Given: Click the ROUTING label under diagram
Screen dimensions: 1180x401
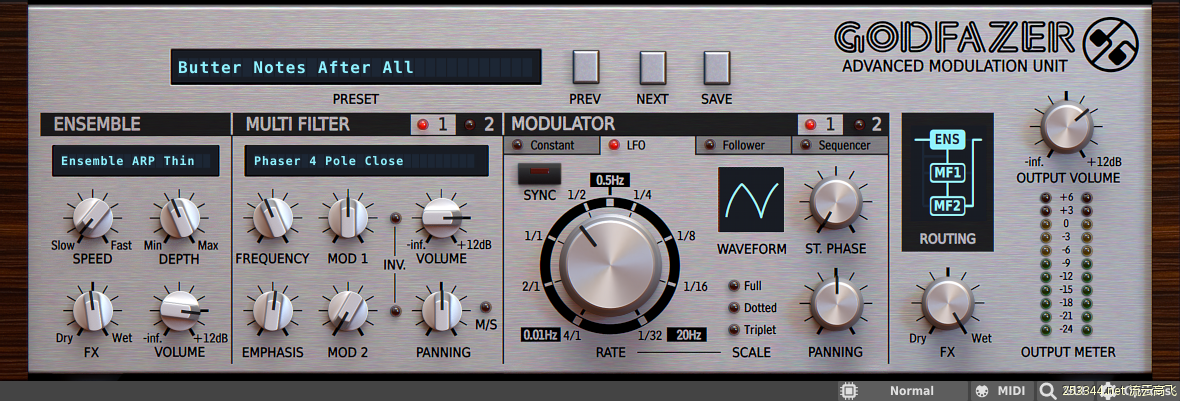Looking at the screenshot, I should 947,238.
